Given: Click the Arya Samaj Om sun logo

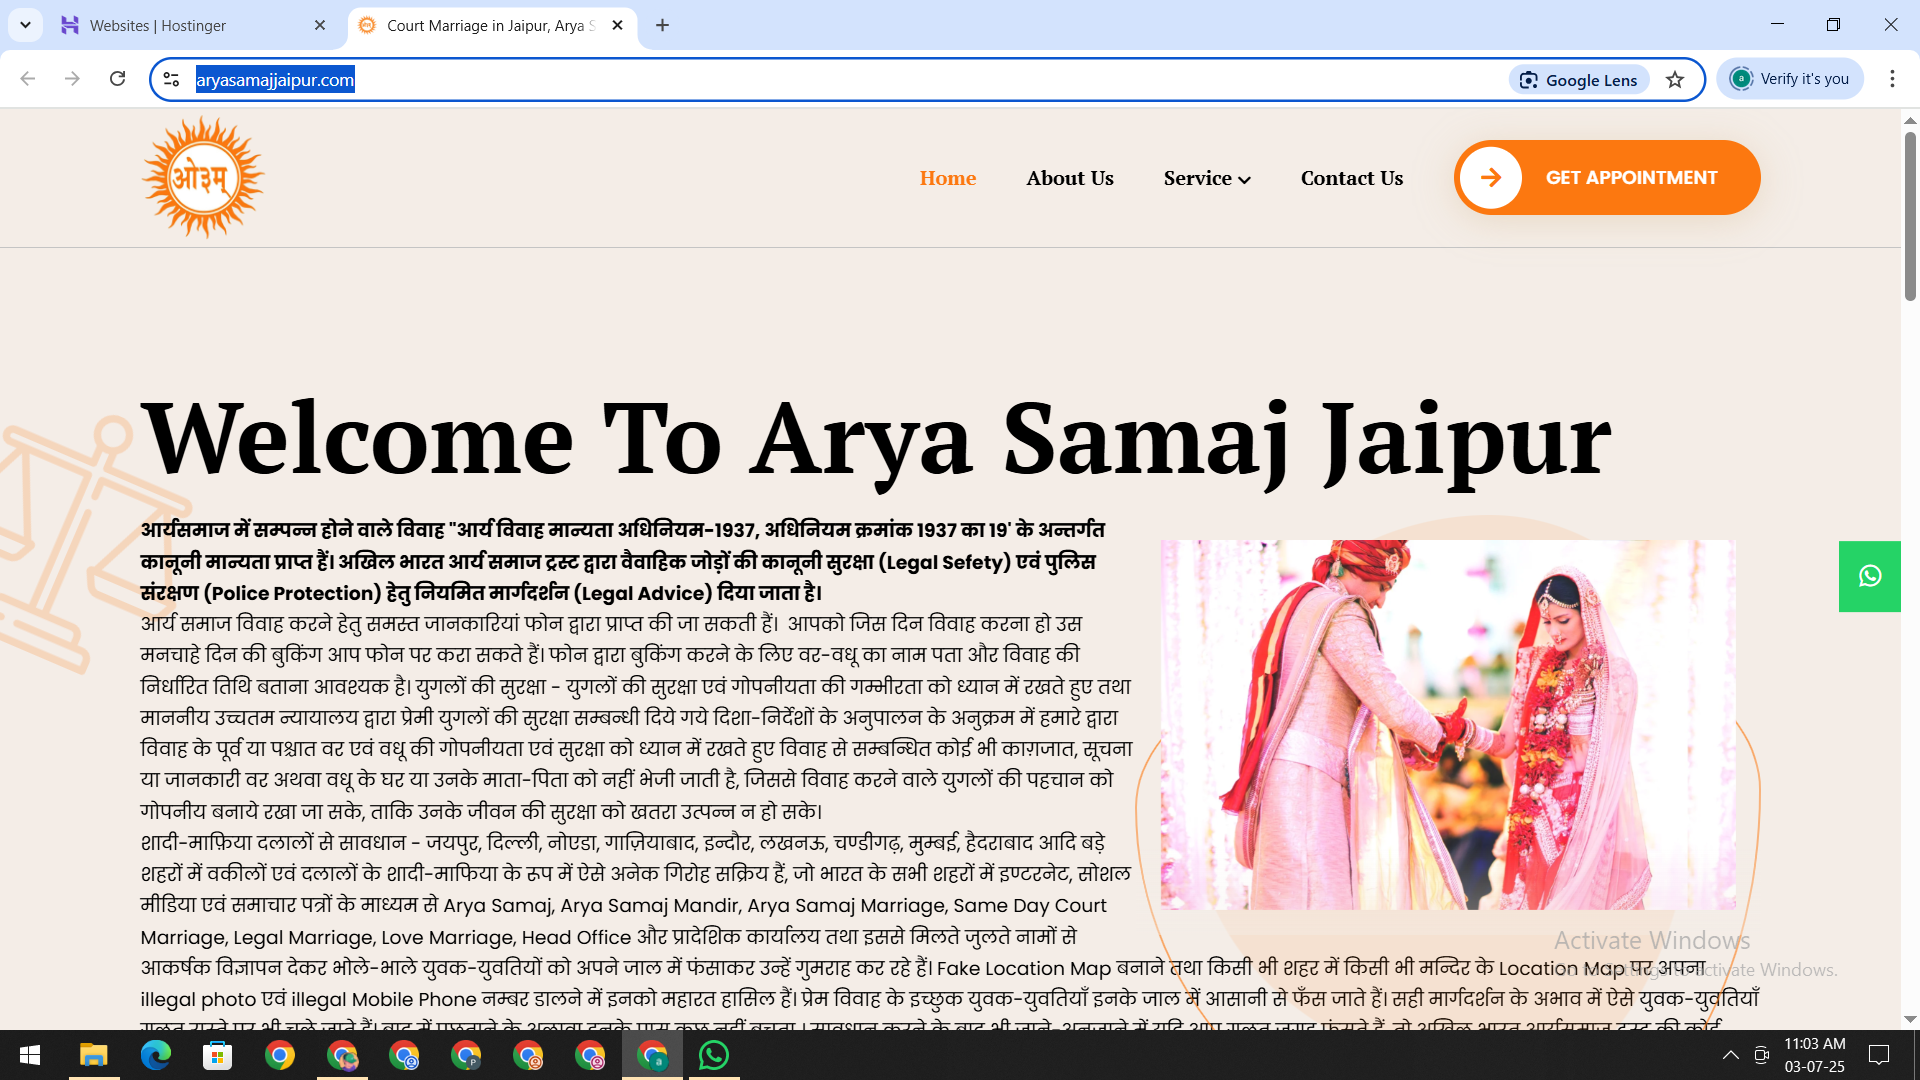Looking at the screenshot, I should [203, 178].
